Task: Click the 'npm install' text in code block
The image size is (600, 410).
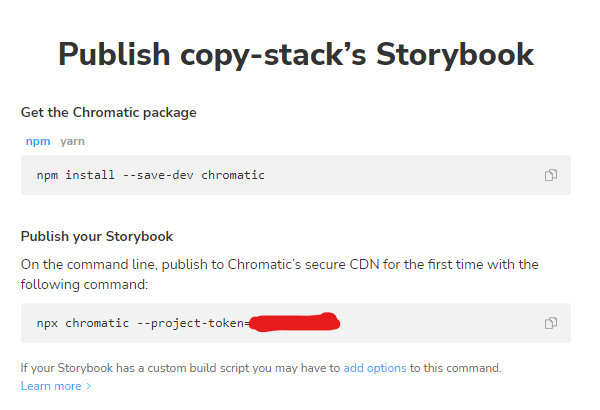Action: (x=73, y=175)
